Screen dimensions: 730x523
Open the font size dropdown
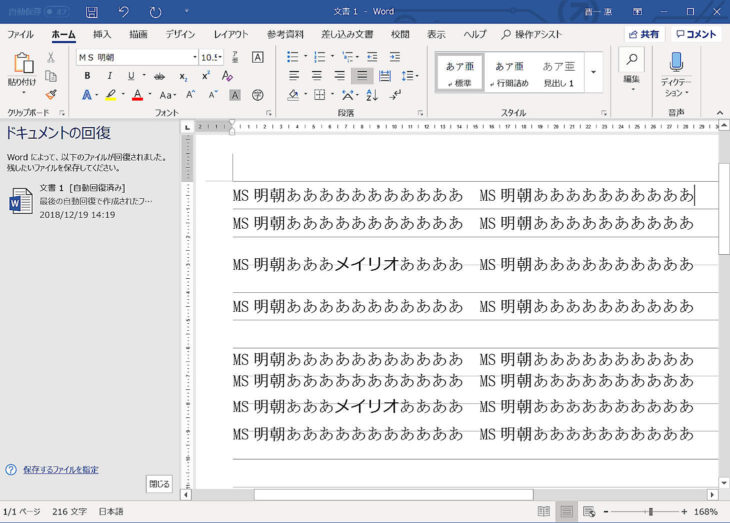[220, 57]
